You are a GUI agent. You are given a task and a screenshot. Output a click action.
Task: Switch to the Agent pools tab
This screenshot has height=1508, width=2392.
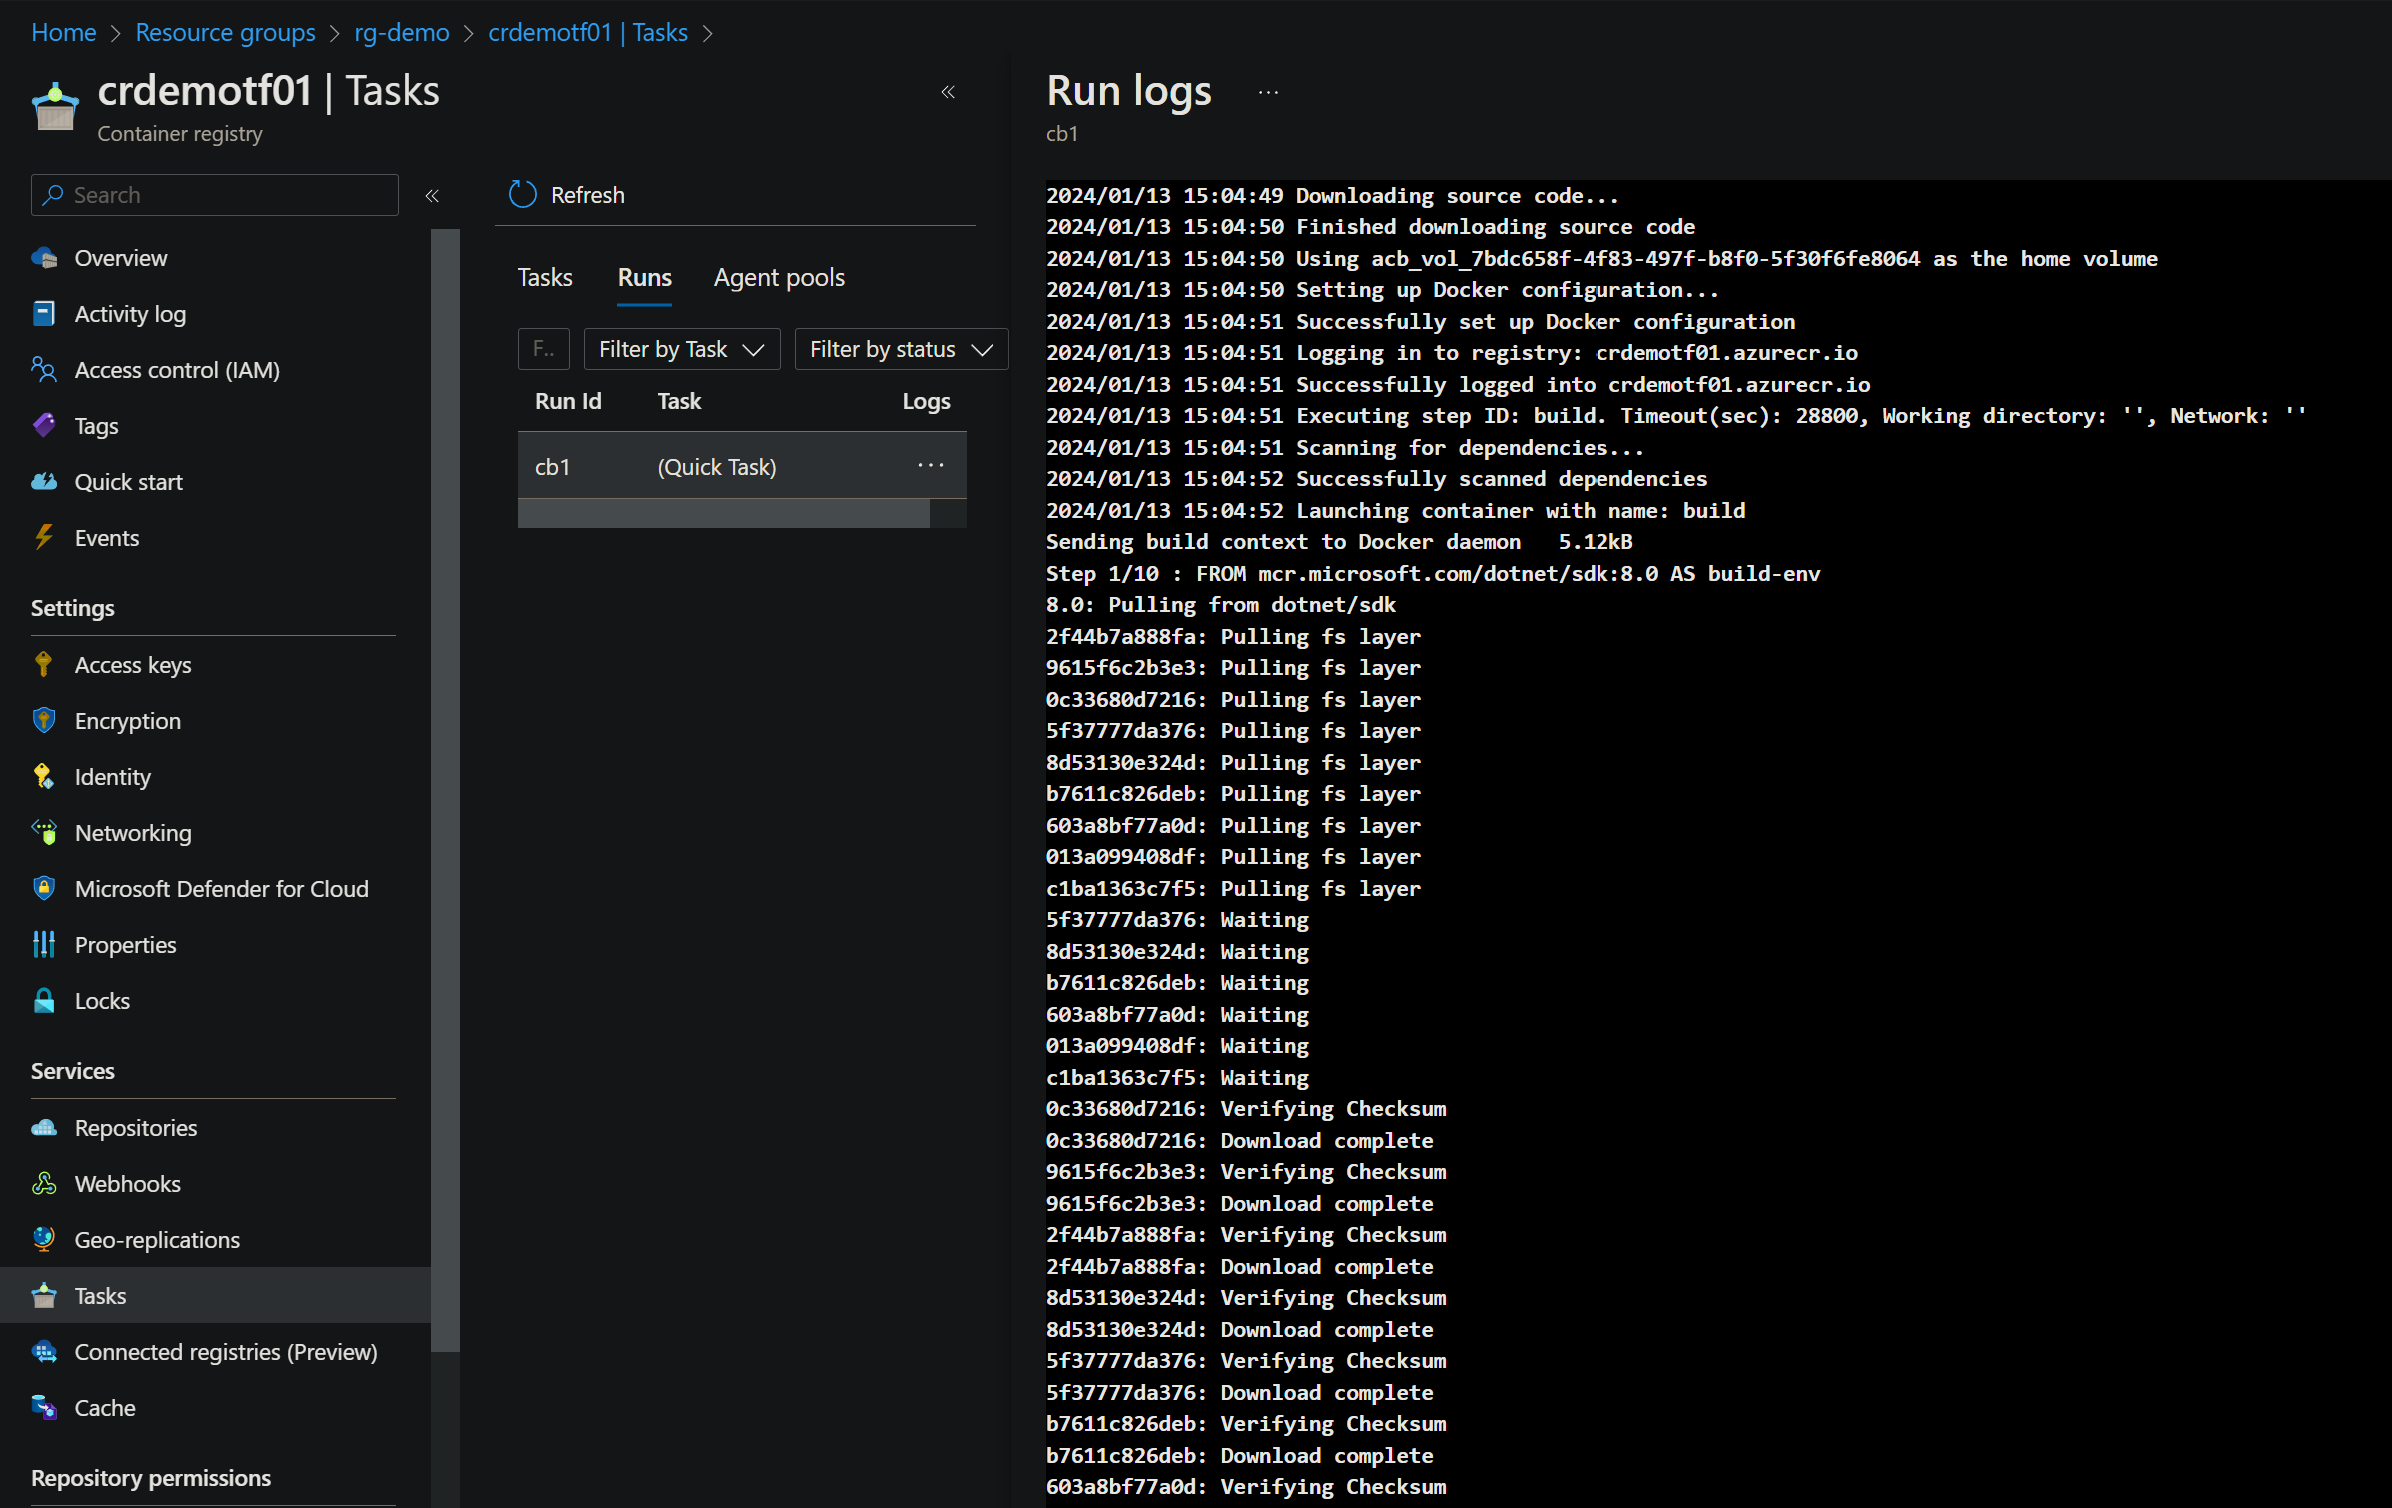779,277
